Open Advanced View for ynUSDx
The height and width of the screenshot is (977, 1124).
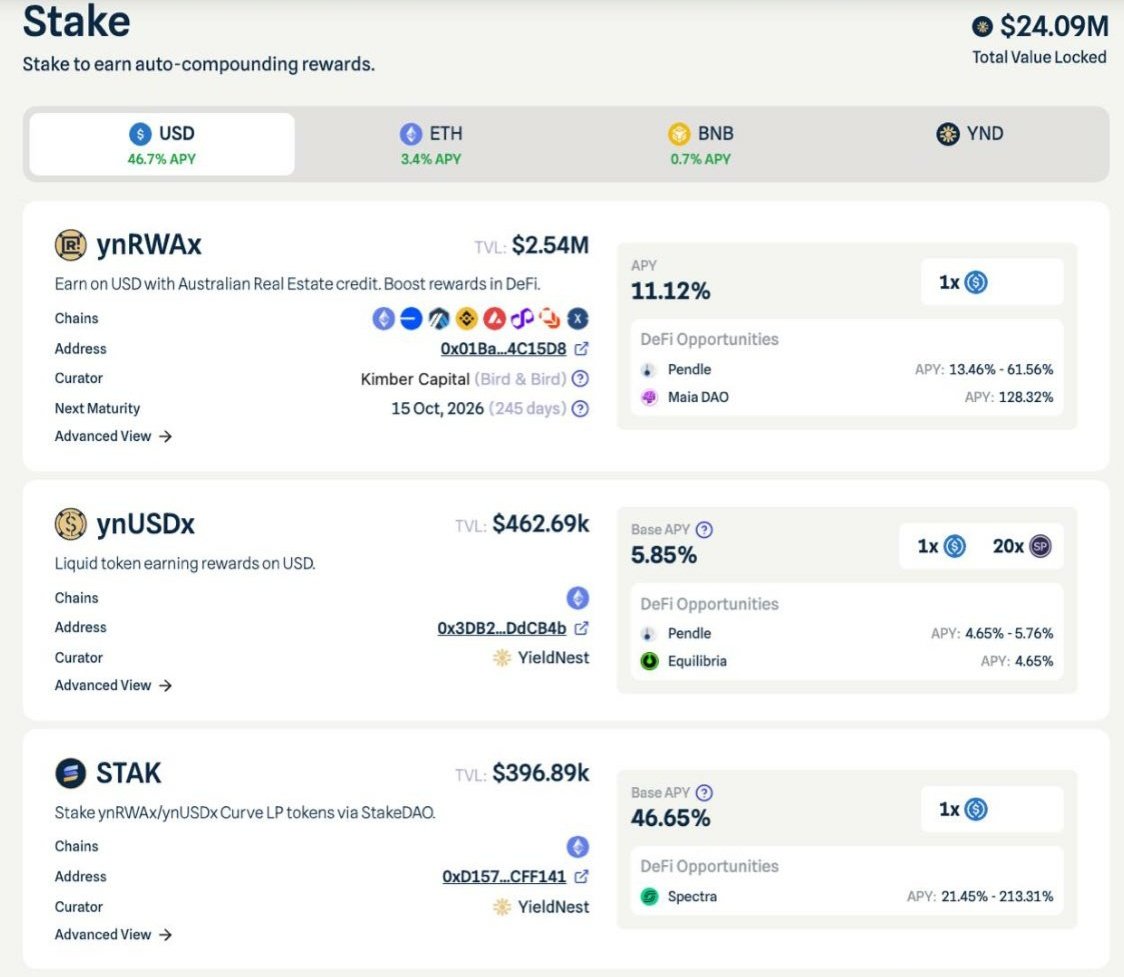pos(113,685)
